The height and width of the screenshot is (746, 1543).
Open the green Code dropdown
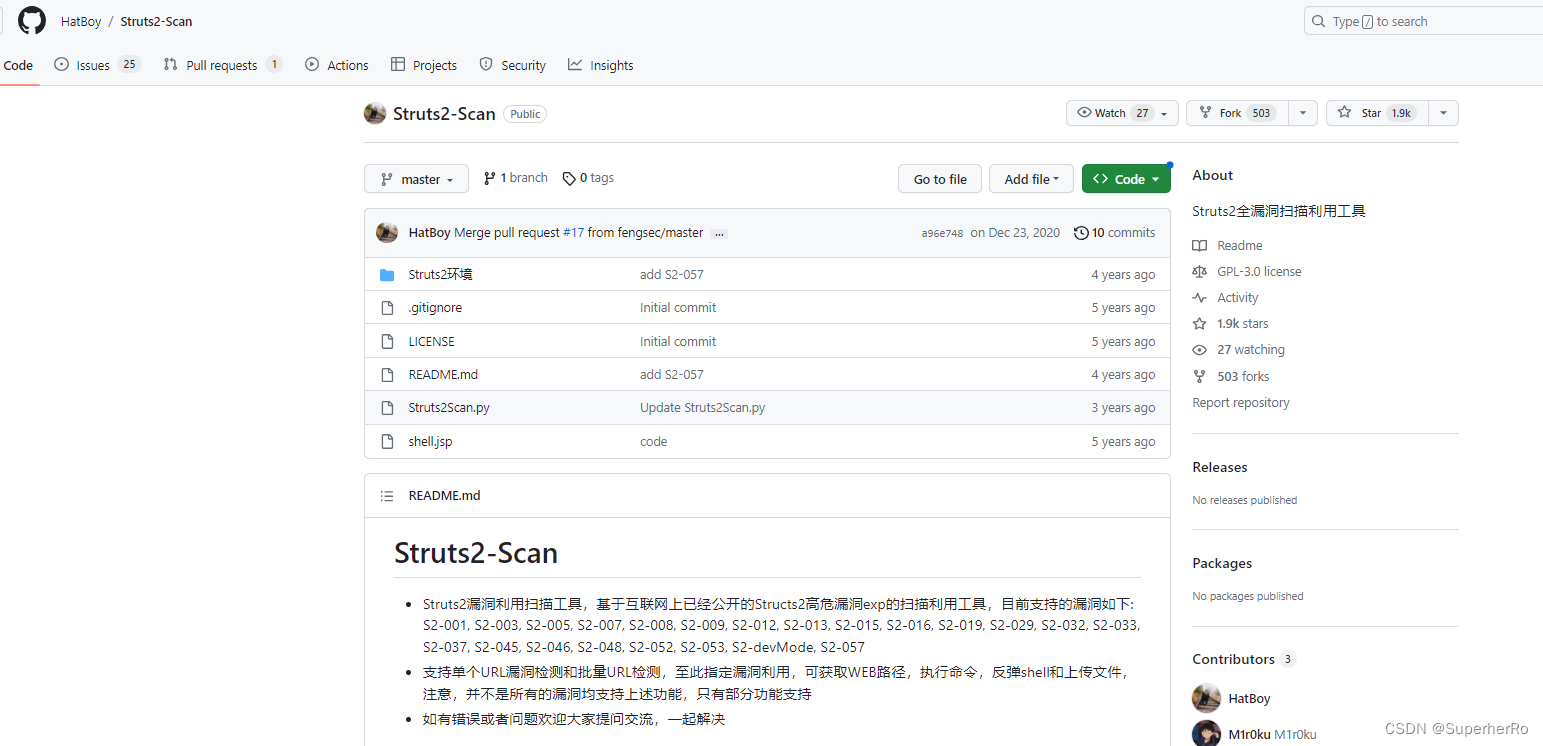coord(1126,179)
